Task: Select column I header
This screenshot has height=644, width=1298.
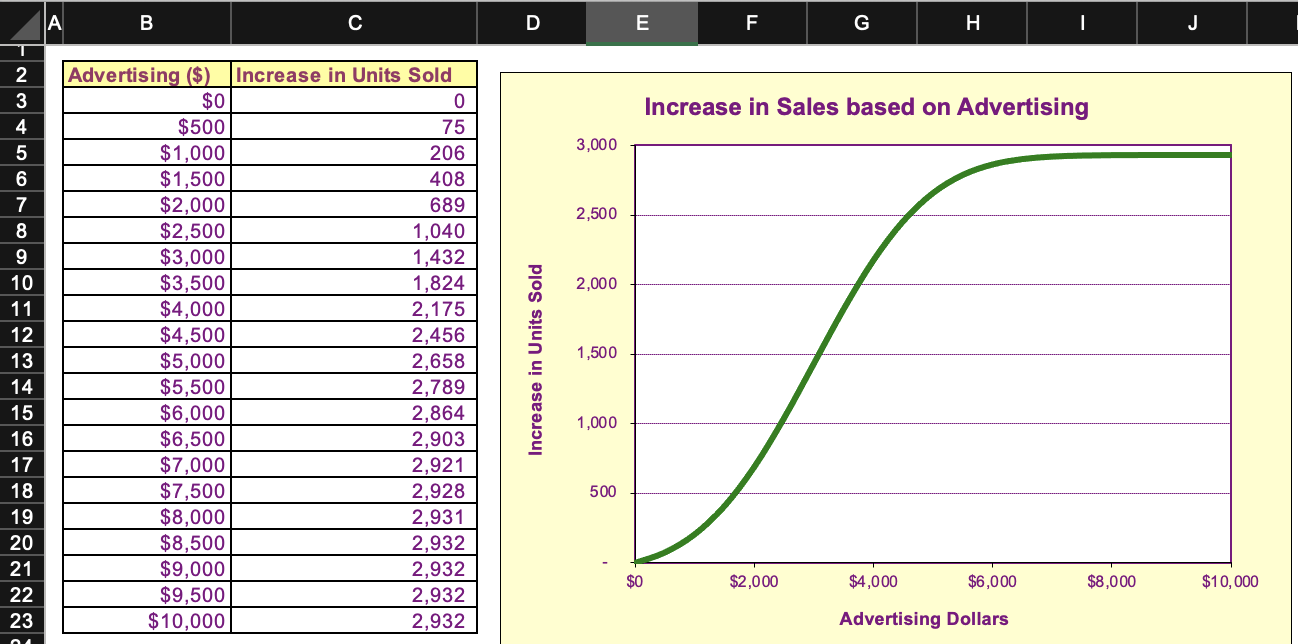Action: pyautogui.click(x=1083, y=23)
